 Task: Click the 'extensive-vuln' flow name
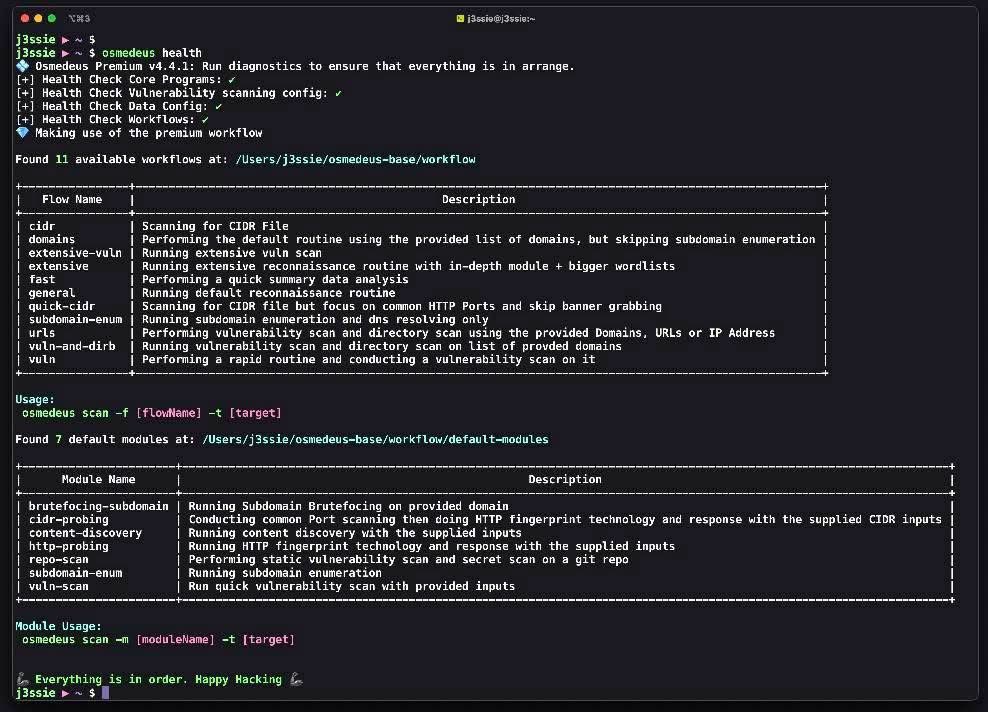(x=75, y=253)
